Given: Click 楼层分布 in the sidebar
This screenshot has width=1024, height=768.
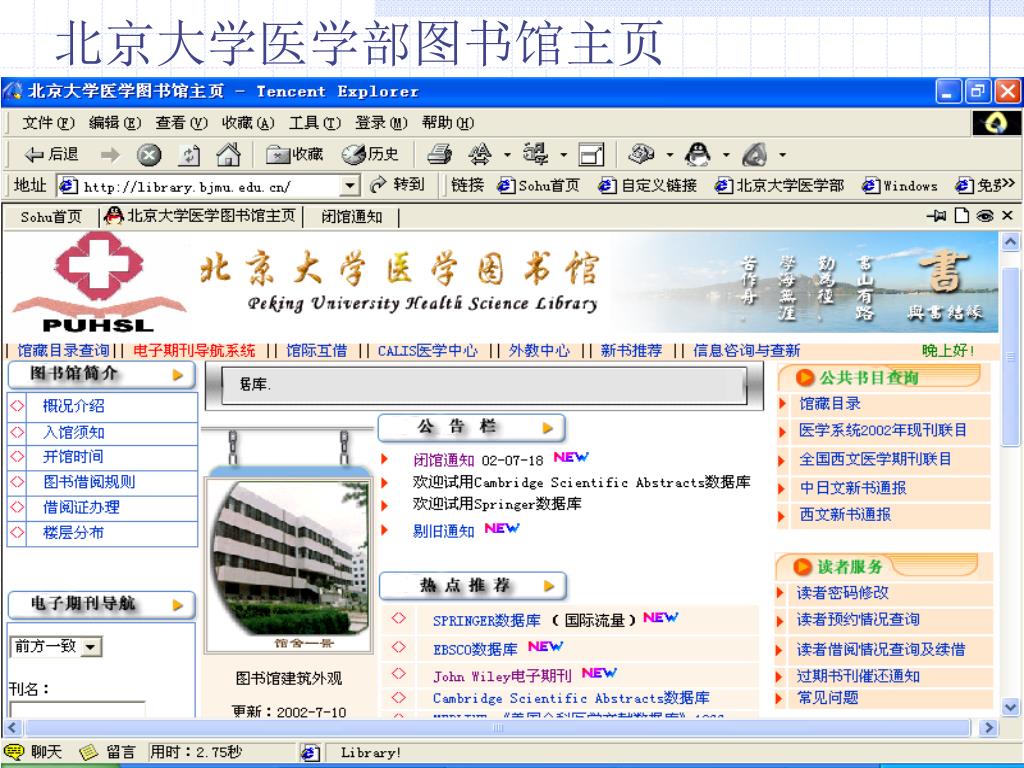Looking at the screenshot, I should coord(72,532).
